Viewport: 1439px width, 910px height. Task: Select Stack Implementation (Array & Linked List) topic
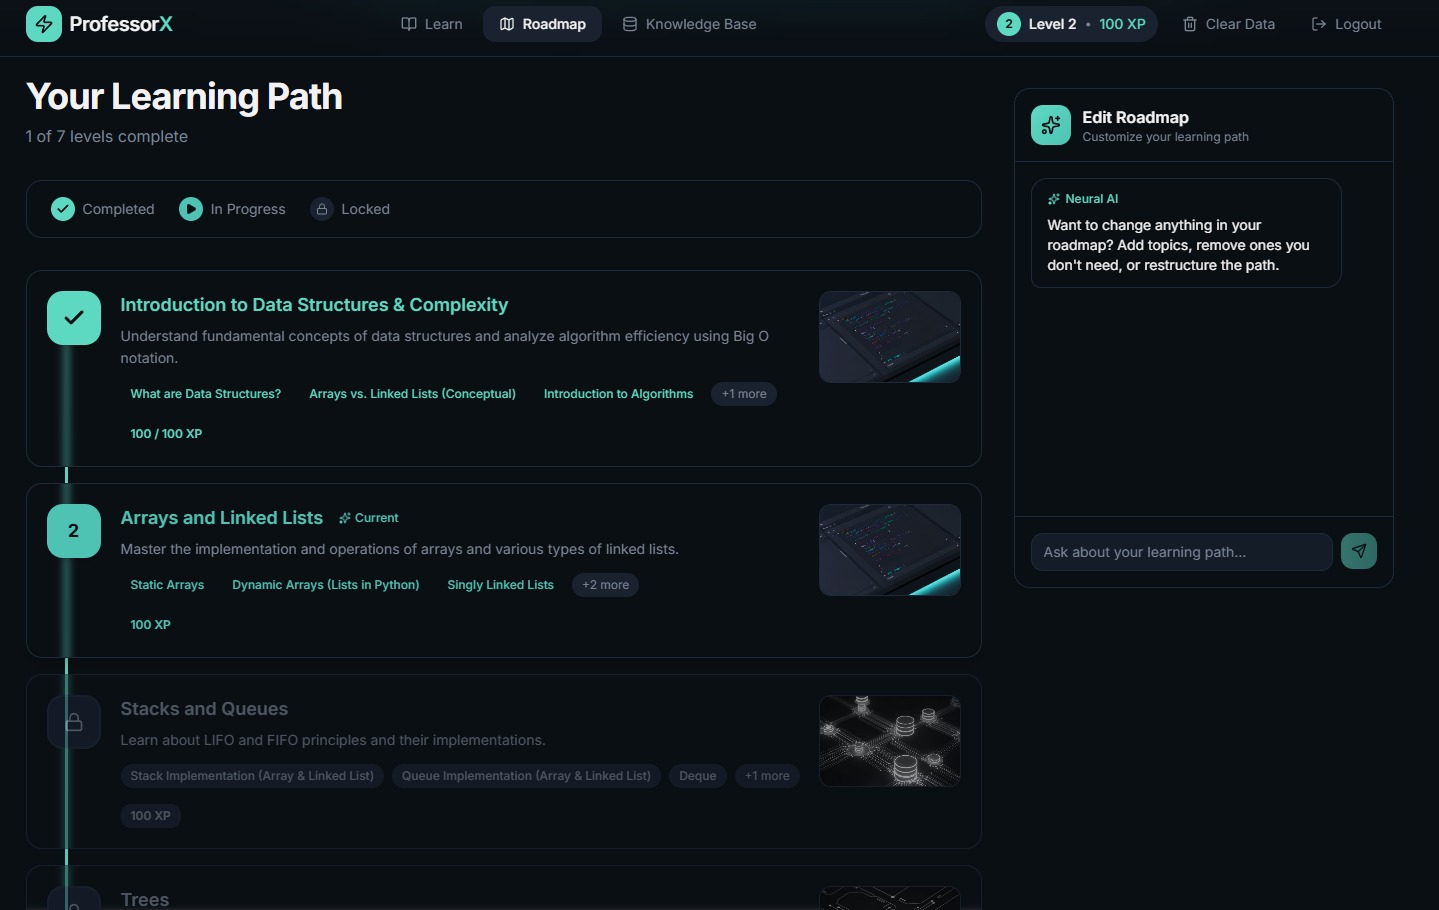252,776
